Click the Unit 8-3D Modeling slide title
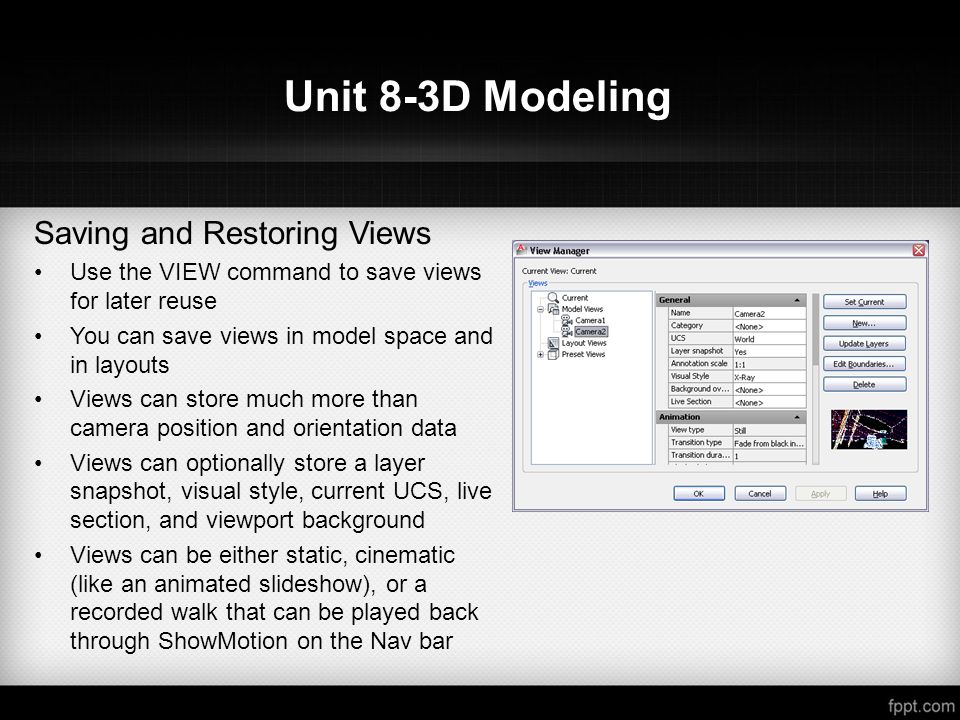This screenshot has height=720, width=960. (x=478, y=97)
